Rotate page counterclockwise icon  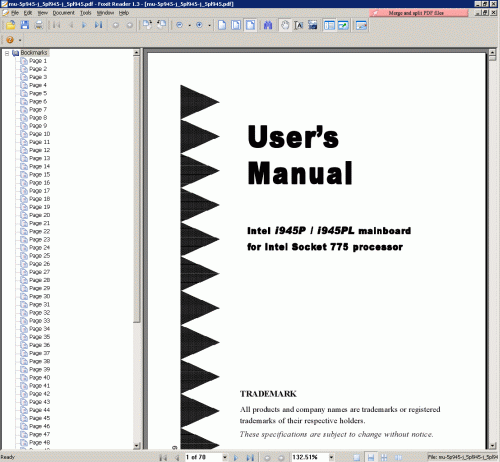tap(161, 25)
